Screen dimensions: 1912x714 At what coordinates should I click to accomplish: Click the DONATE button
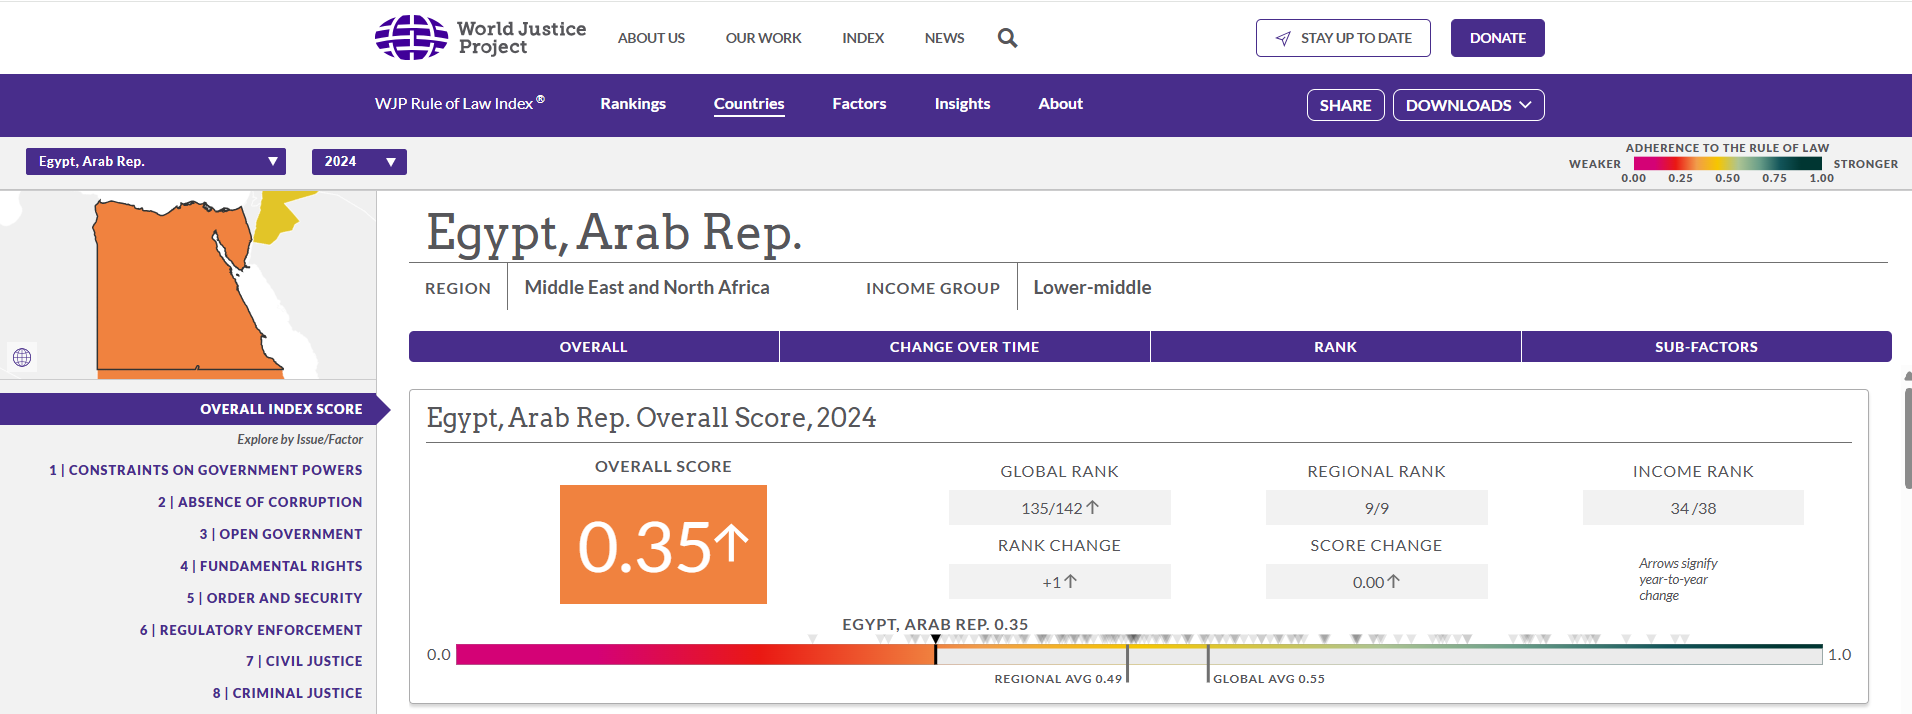pos(1497,38)
